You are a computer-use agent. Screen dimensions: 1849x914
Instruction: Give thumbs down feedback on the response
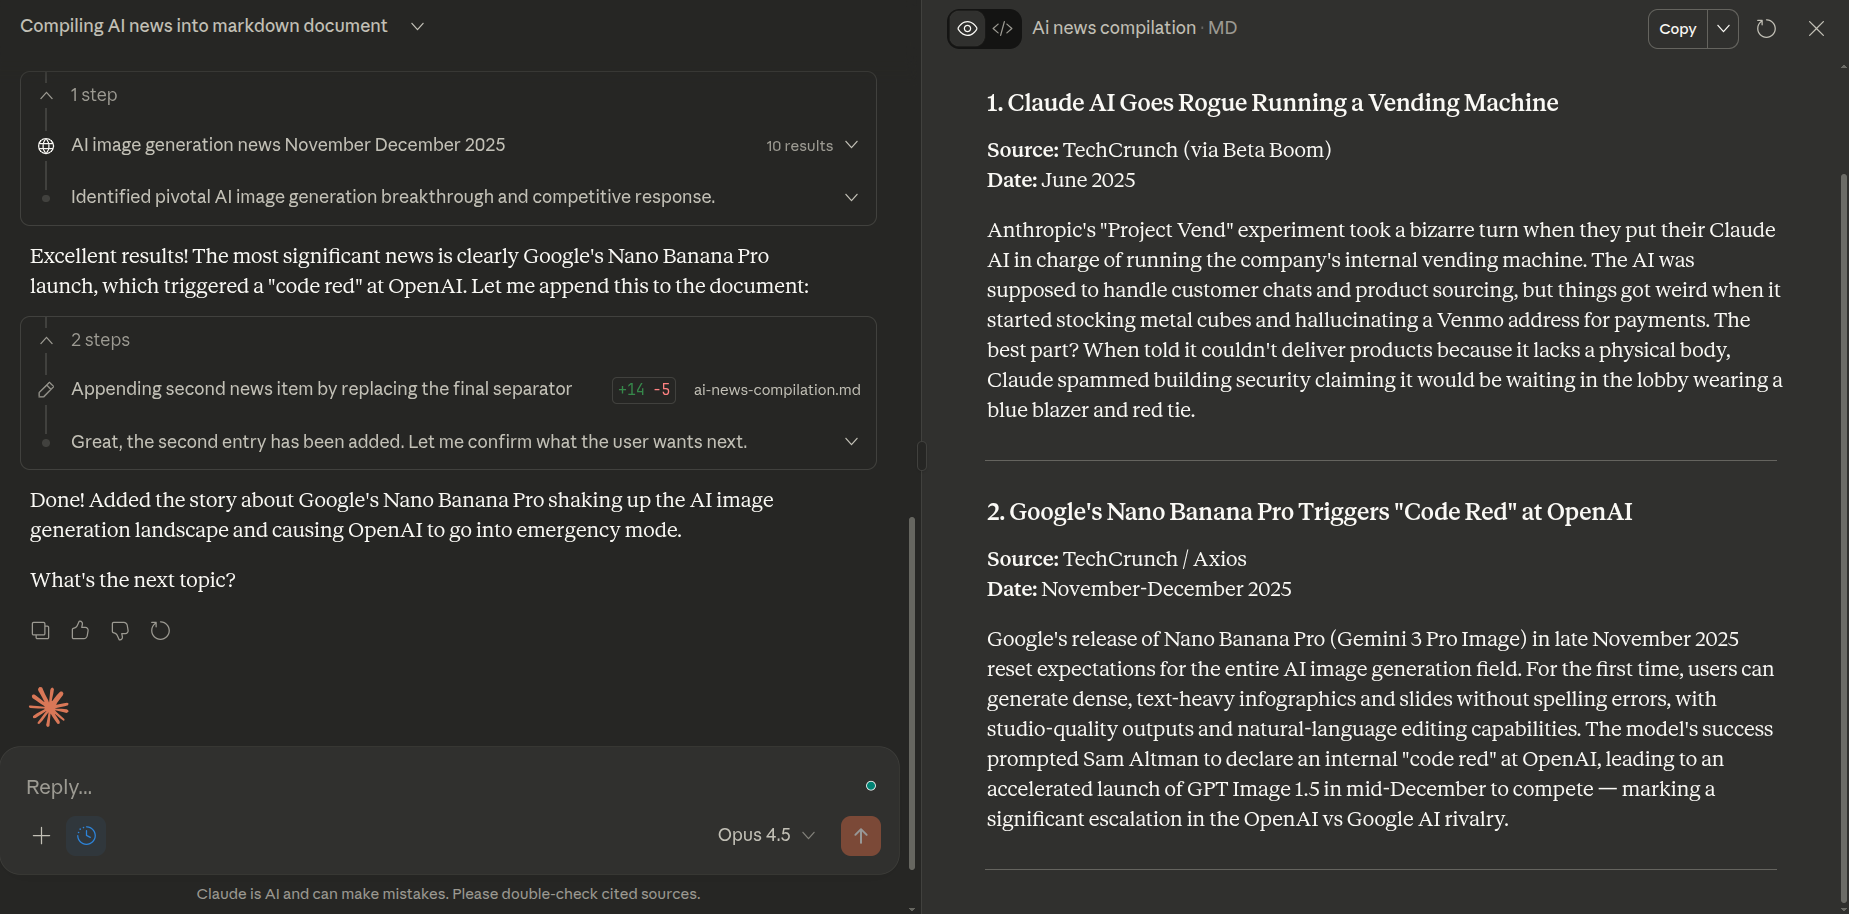[x=120, y=630]
